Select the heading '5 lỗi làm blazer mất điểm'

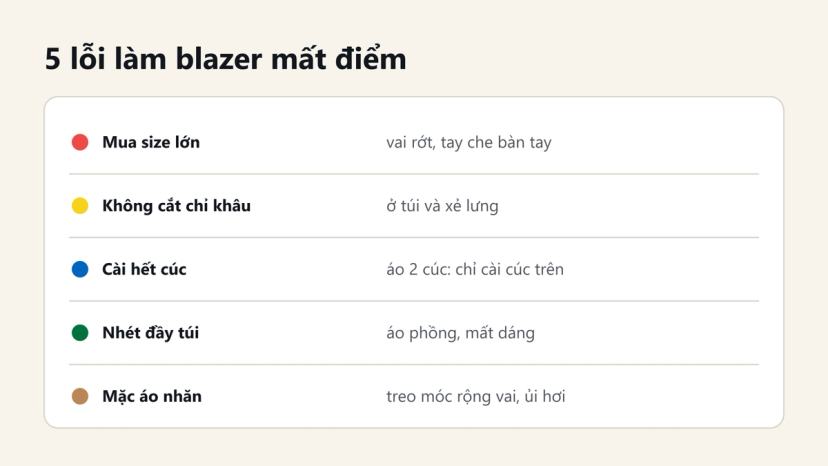point(225,58)
